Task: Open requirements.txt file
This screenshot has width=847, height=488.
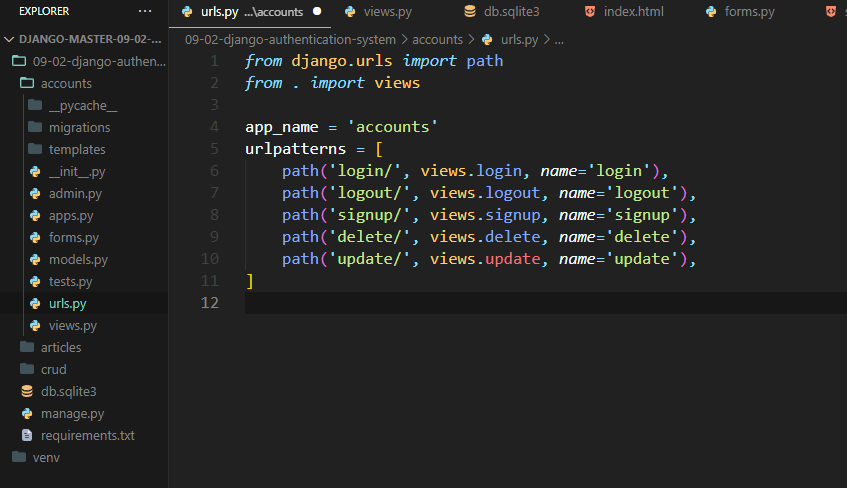Action: 84,436
